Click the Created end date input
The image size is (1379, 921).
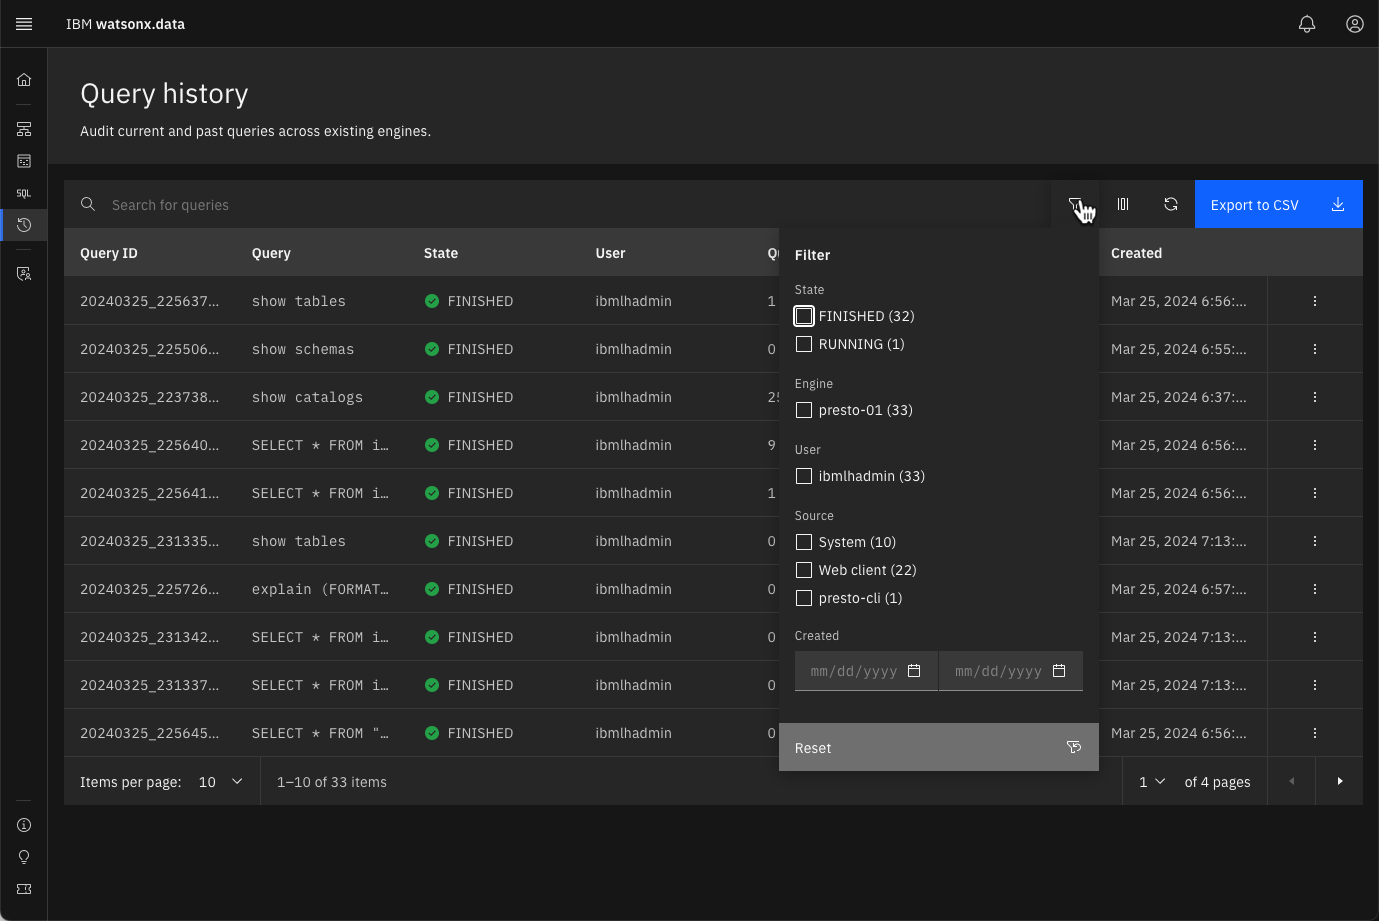1011,671
